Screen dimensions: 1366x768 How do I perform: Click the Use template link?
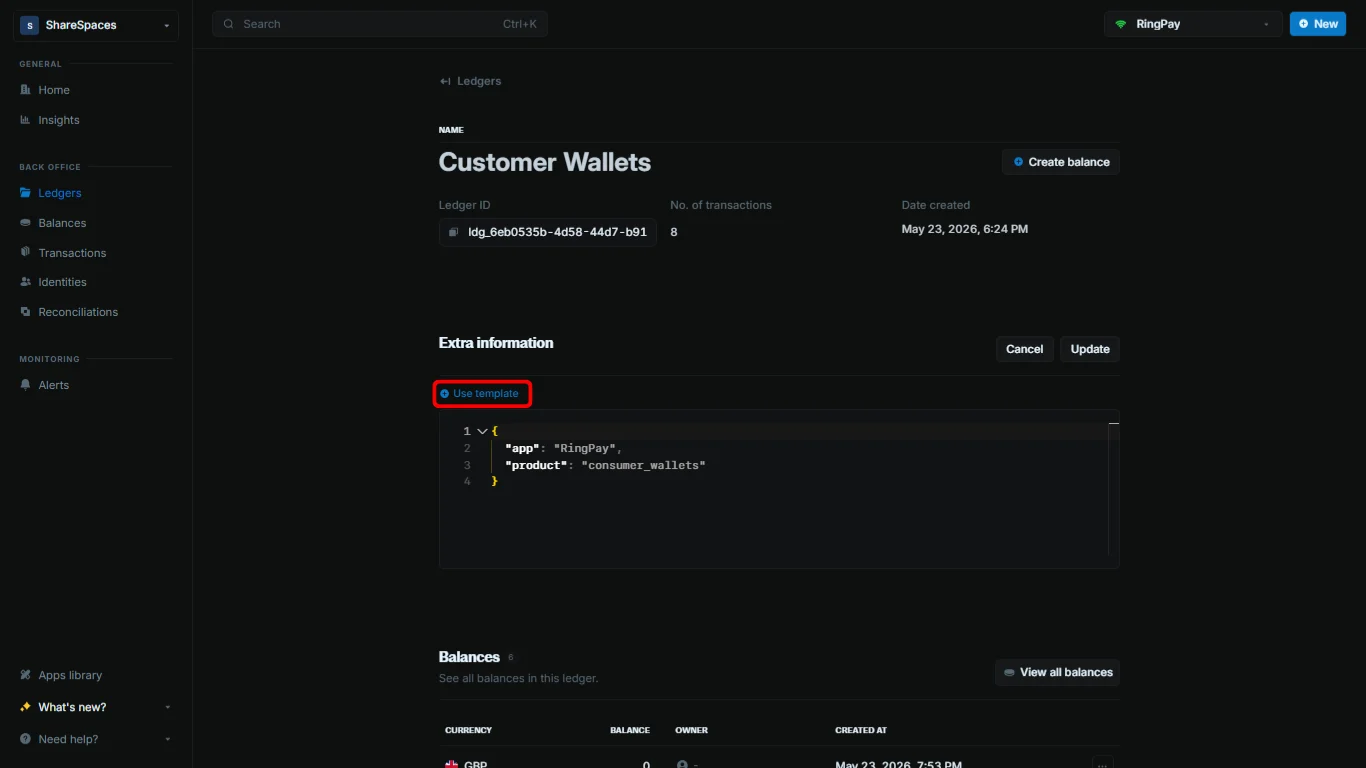479,394
